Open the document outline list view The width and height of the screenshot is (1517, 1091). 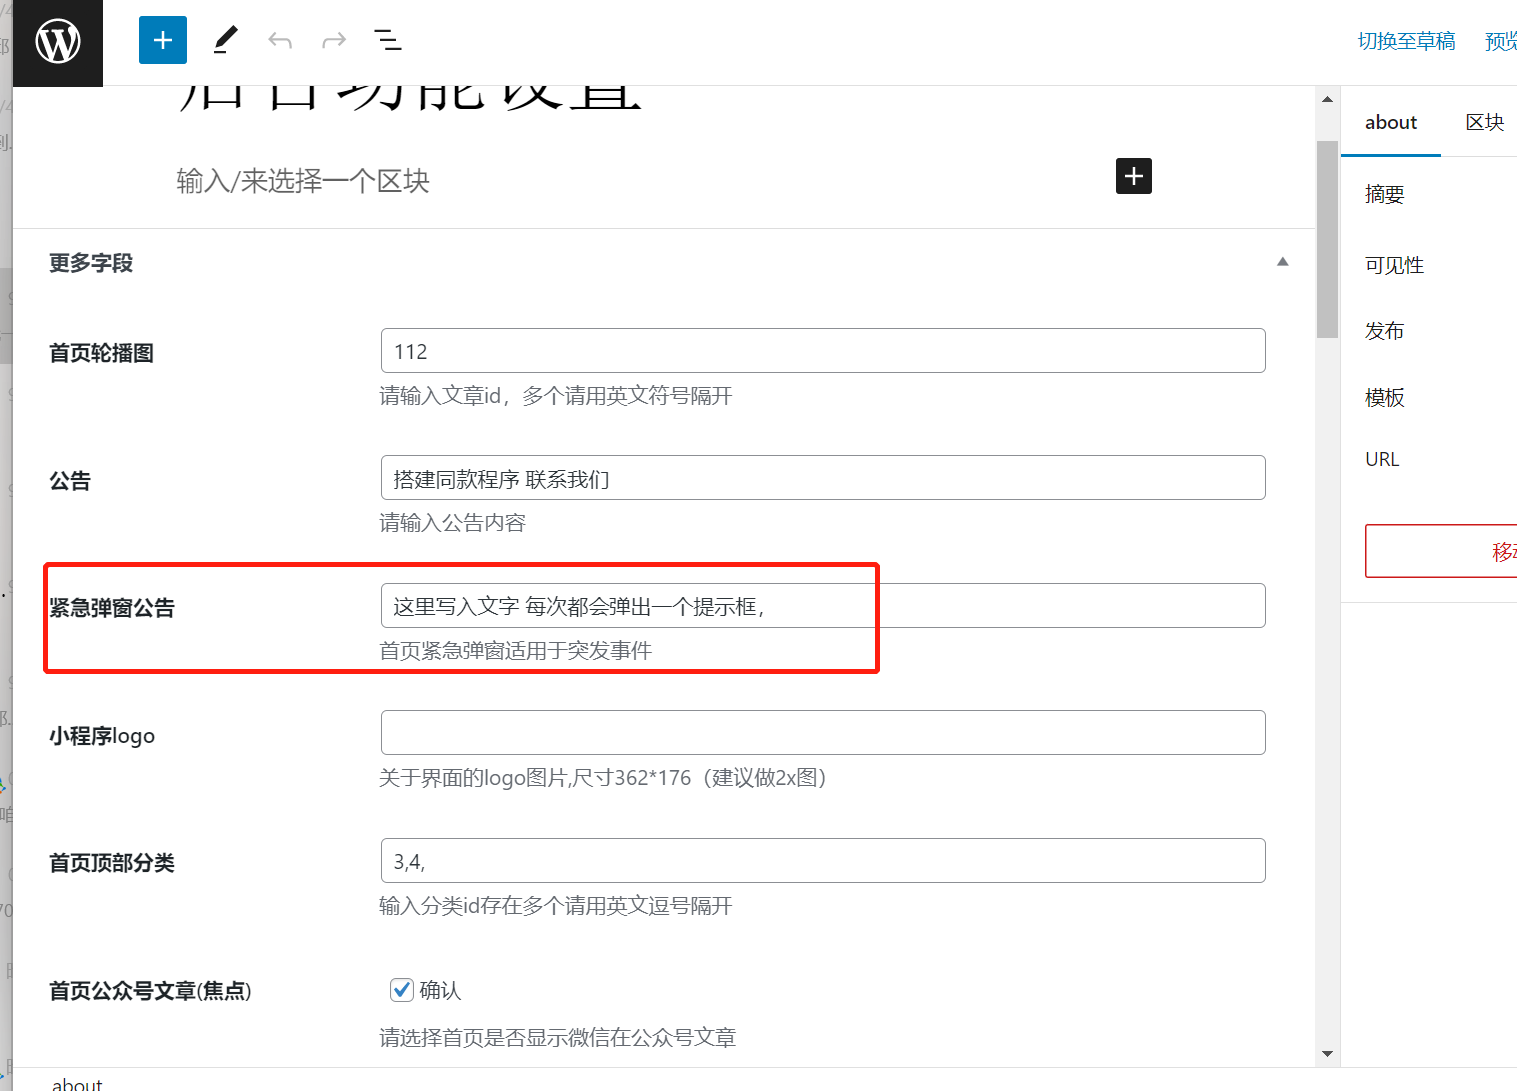point(388,40)
